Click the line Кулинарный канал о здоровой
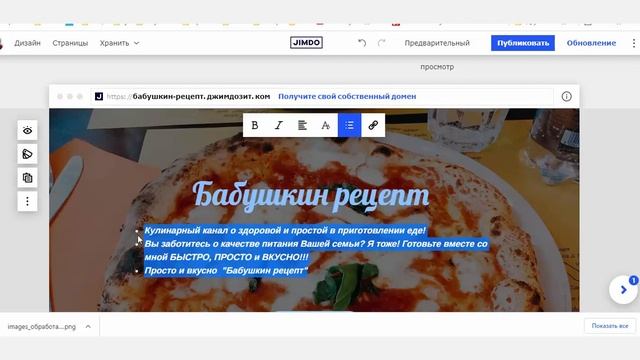Viewport: 640px width, 360px height. (x=285, y=231)
